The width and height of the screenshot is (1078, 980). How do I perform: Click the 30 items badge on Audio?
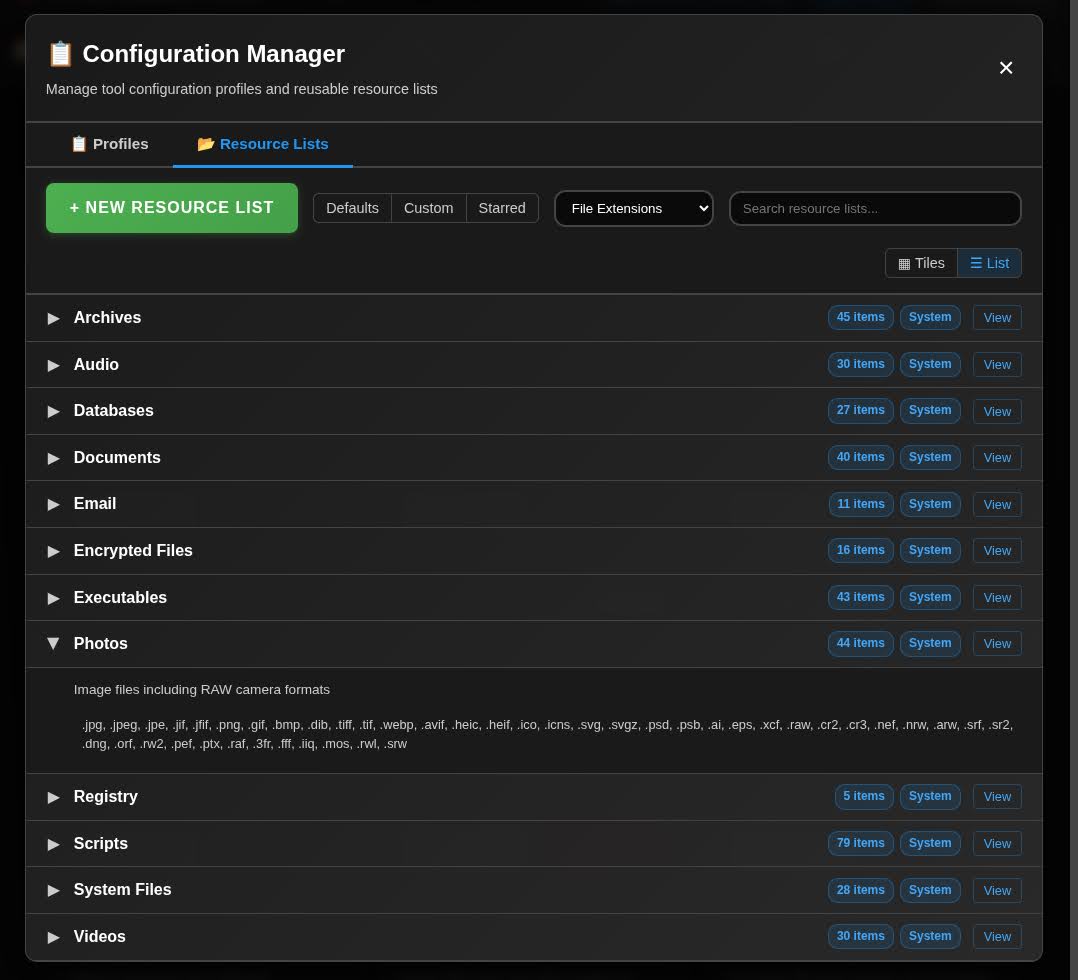(x=860, y=364)
